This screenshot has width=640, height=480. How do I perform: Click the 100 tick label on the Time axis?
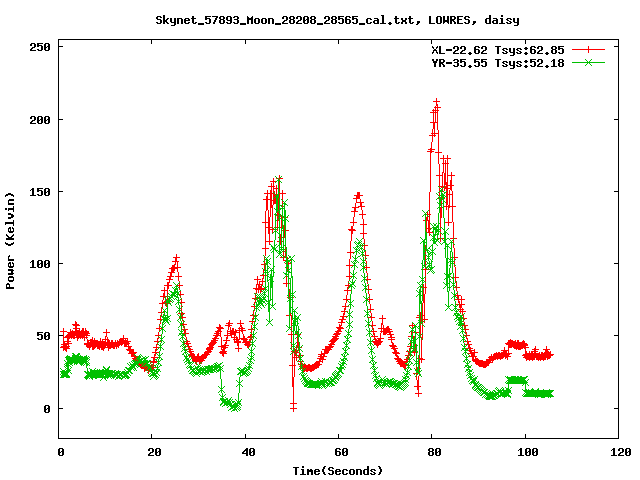pyautogui.click(x=528, y=452)
